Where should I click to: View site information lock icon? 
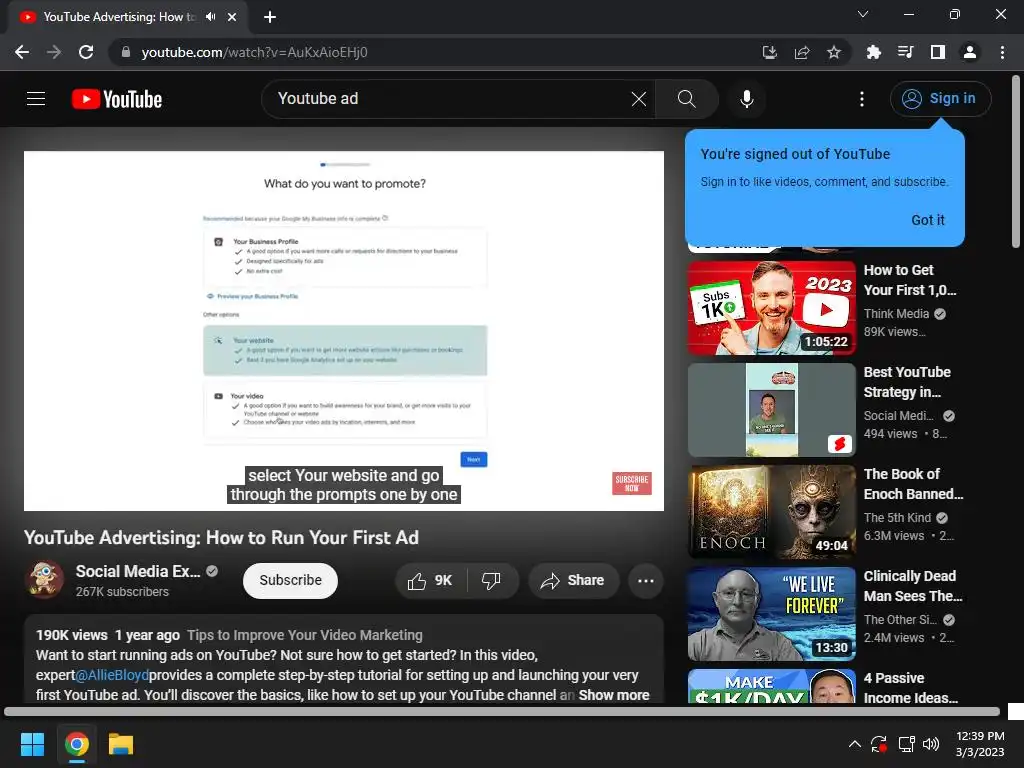(x=126, y=52)
